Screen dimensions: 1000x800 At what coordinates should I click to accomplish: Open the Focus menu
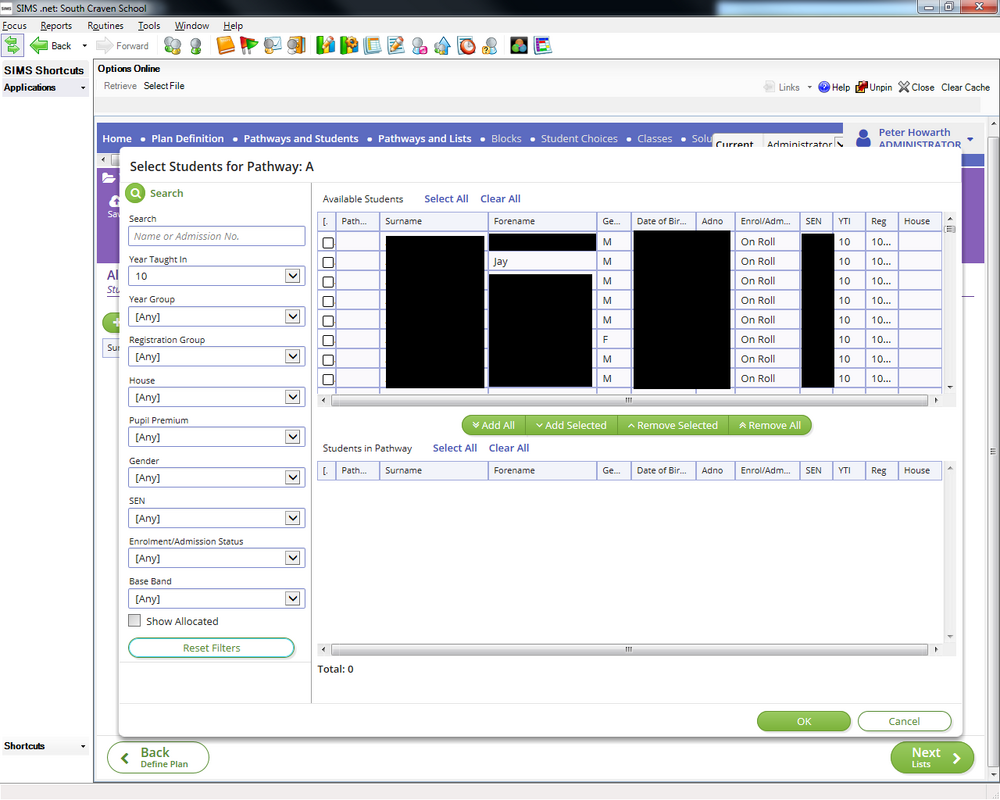14,26
